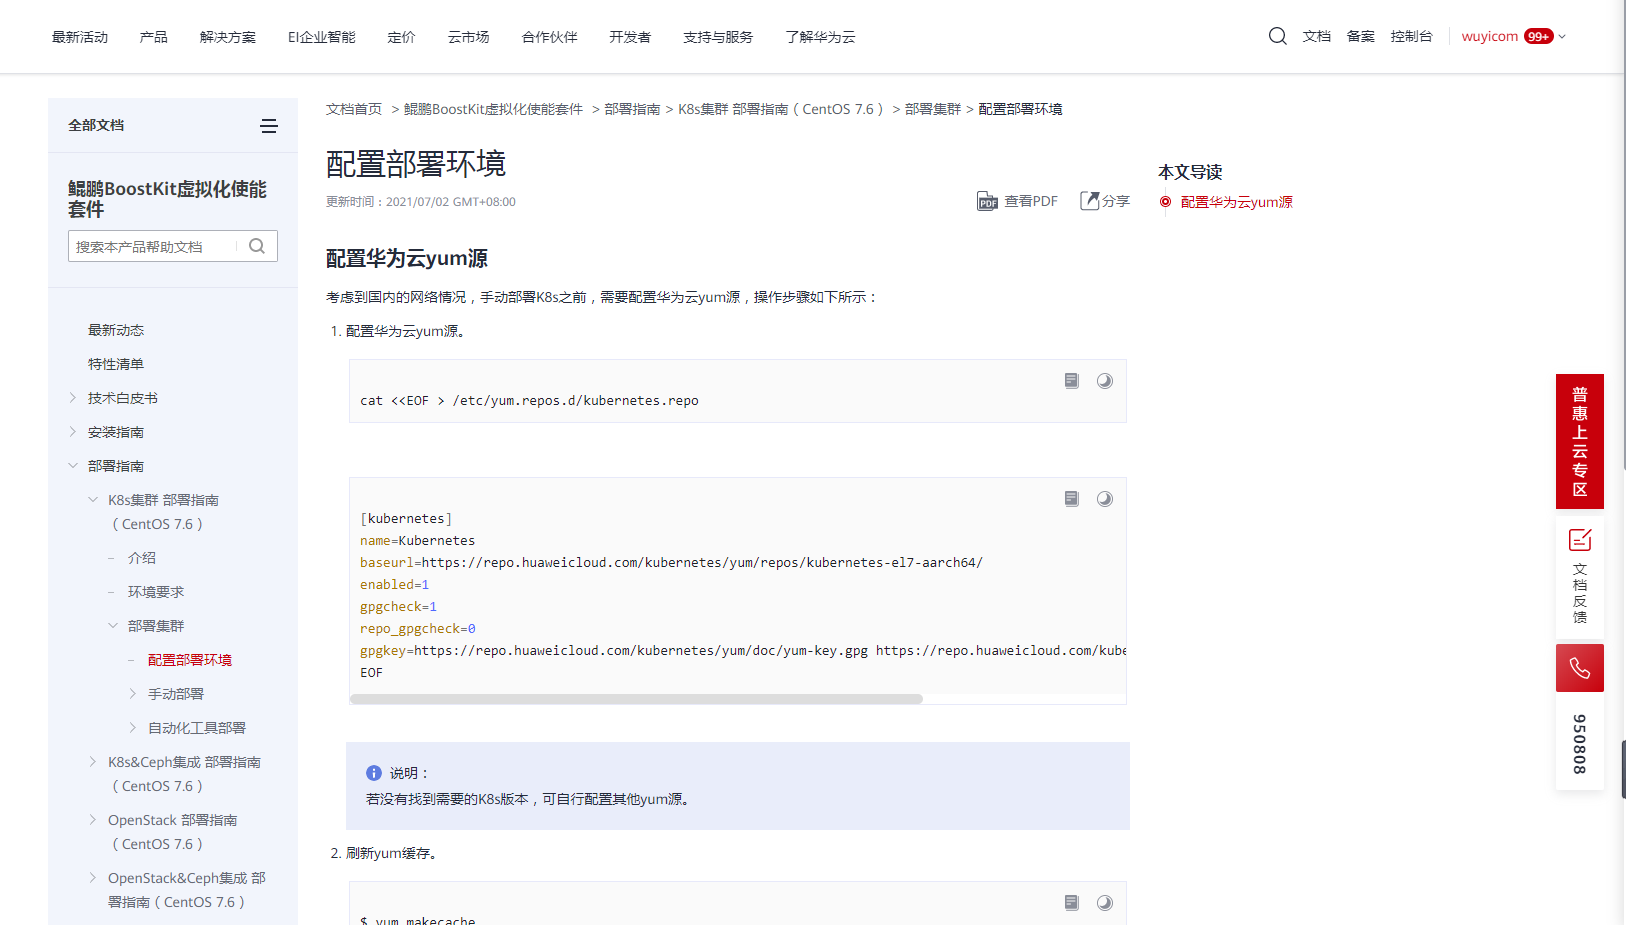Toggle dark theme on the cat <<EOF code block
The height and width of the screenshot is (925, 1626).
(1104, 381)
